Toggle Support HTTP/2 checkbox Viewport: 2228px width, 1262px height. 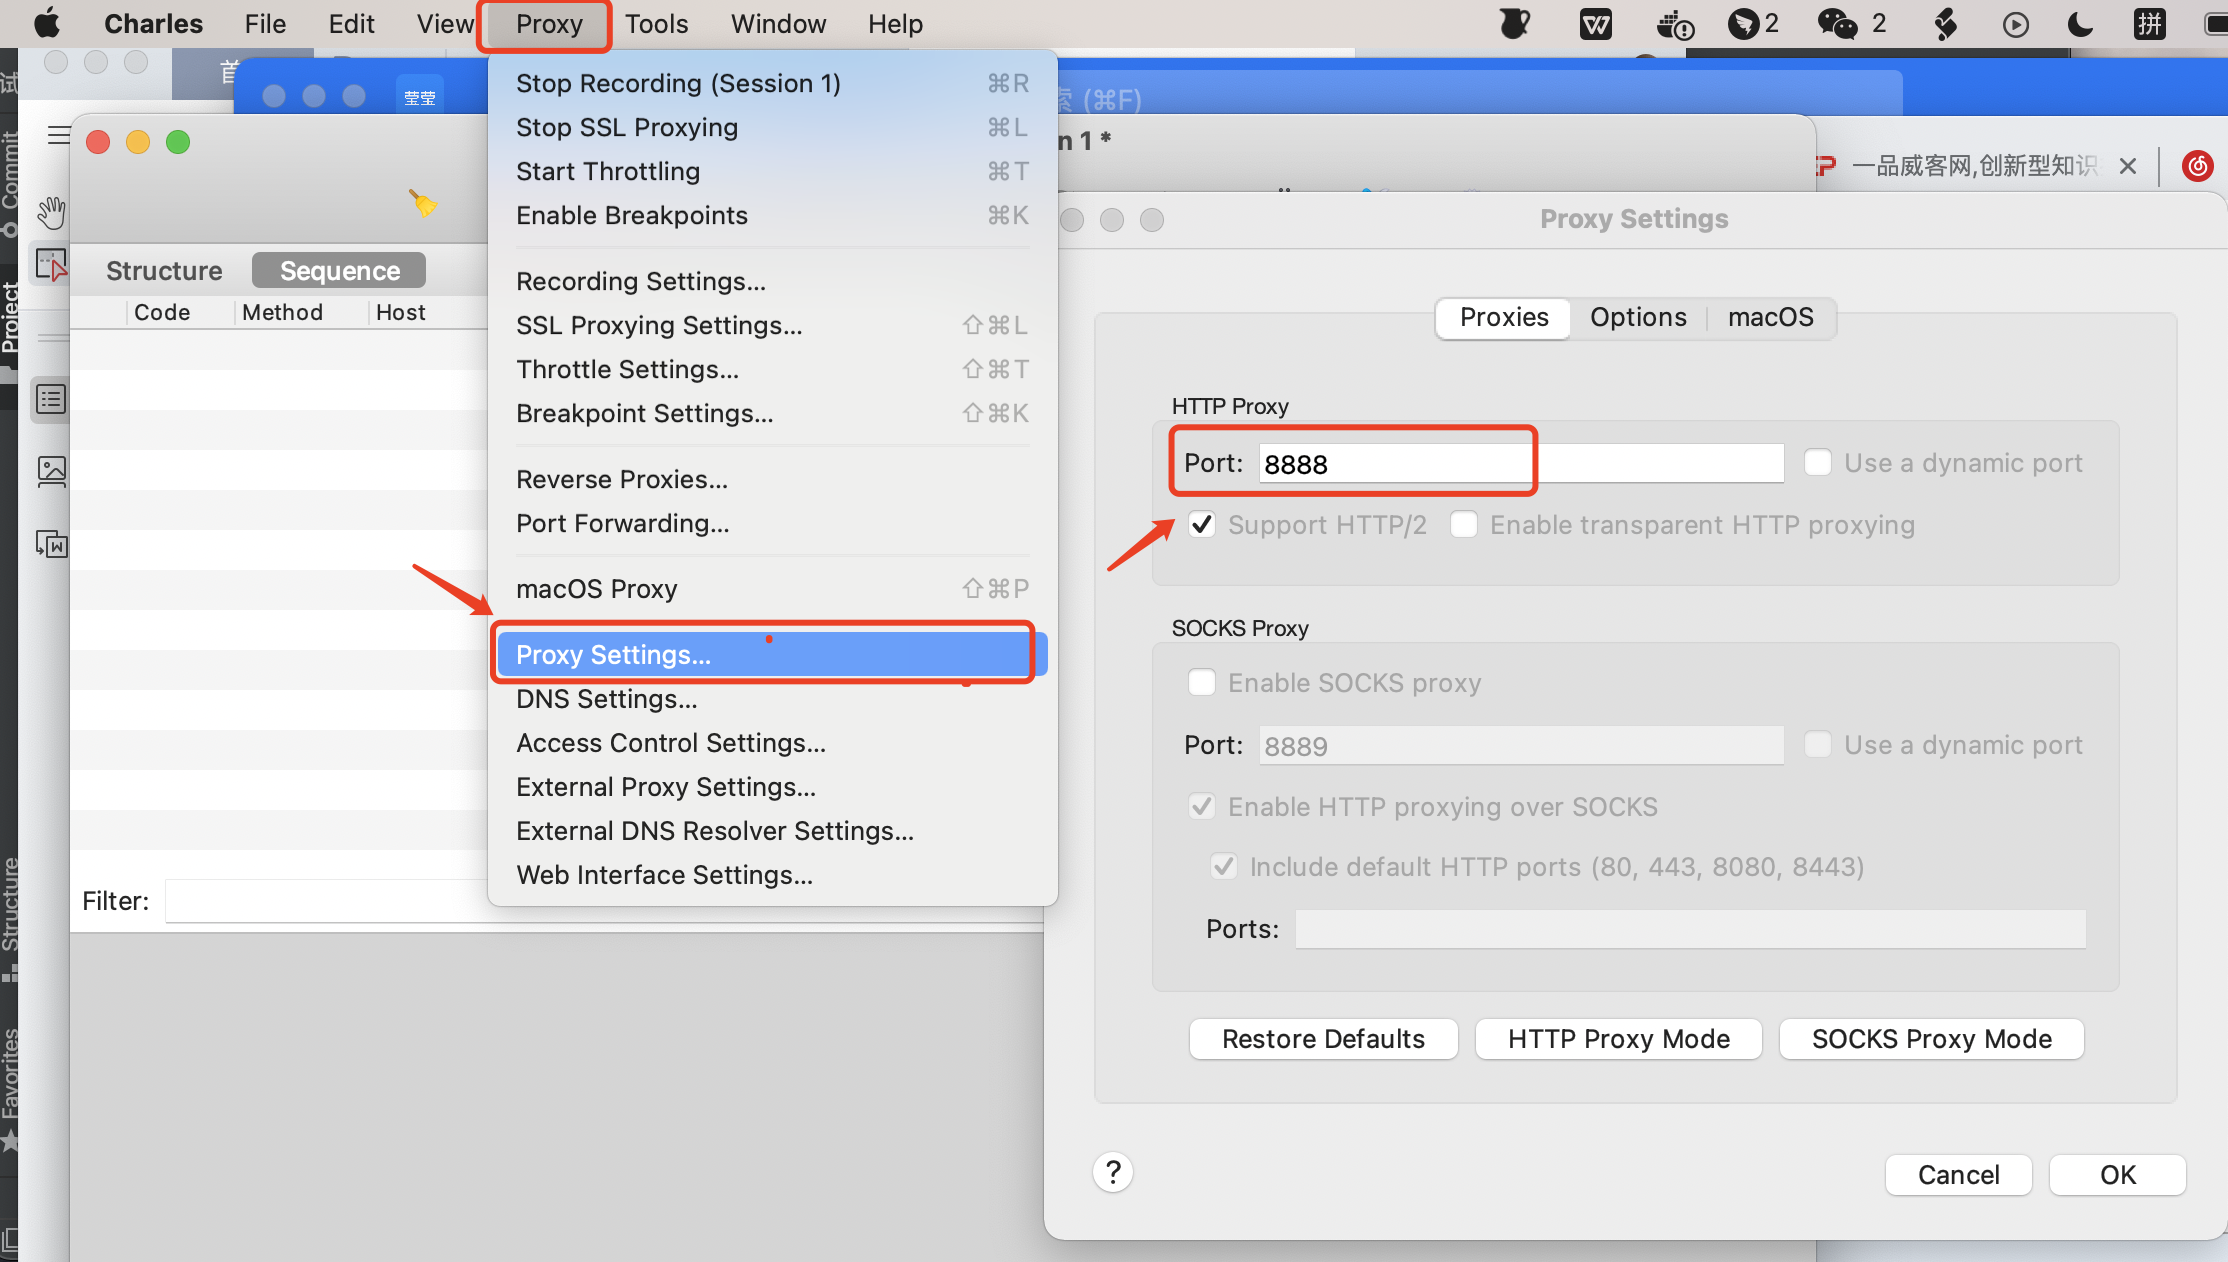(x=1202, y=524)
